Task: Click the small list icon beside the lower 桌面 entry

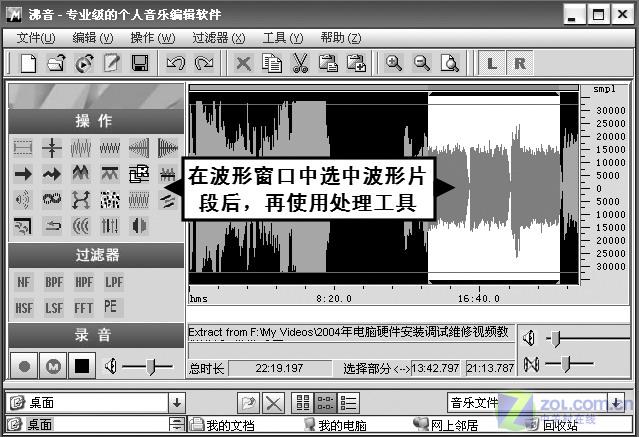Action: pos(176,424)
